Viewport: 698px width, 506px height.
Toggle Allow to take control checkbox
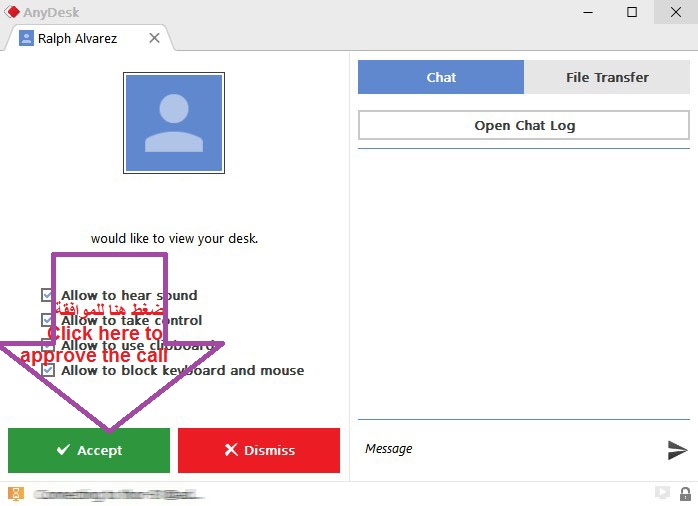point(47,320)
